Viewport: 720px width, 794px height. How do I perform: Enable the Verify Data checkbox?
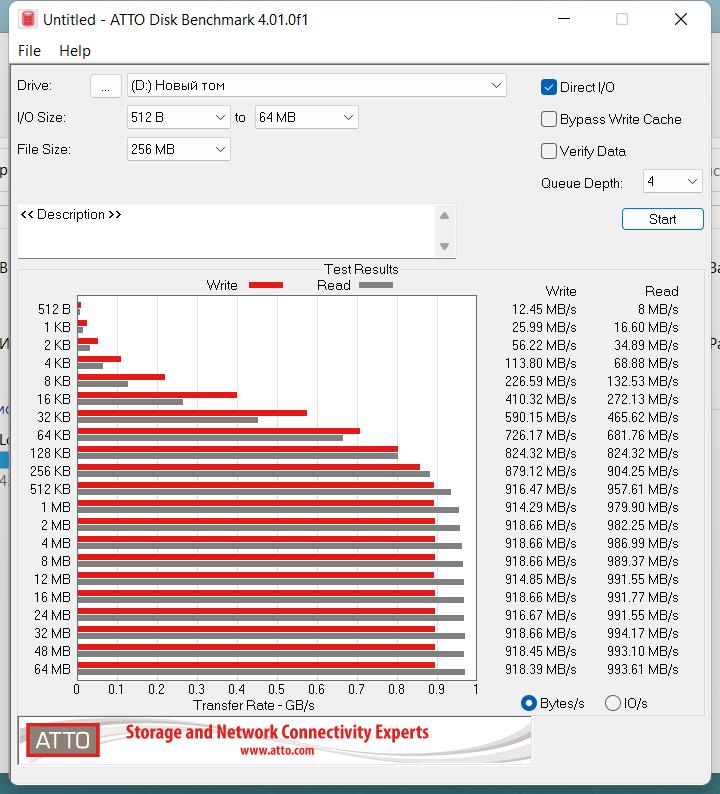click(549, 151)
